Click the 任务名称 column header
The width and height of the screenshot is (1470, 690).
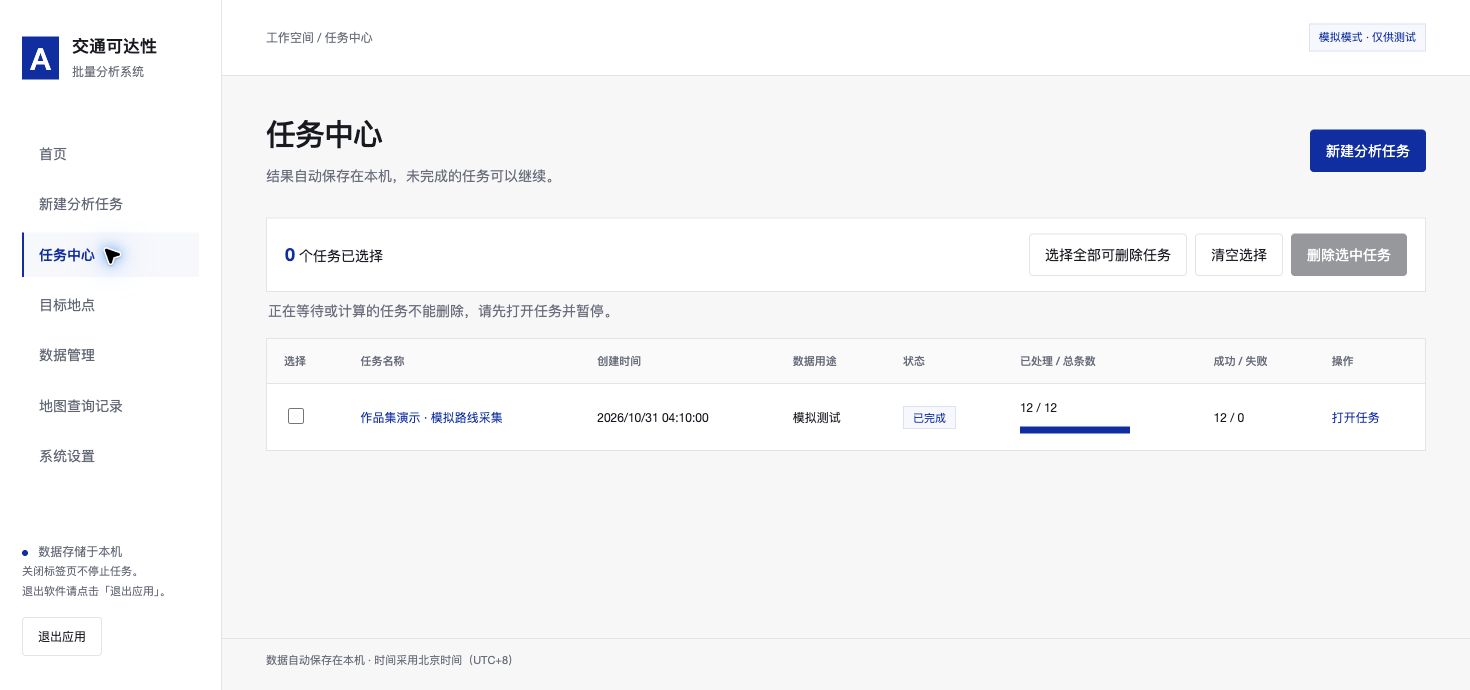pyautogui.click(x=382, y=361)
